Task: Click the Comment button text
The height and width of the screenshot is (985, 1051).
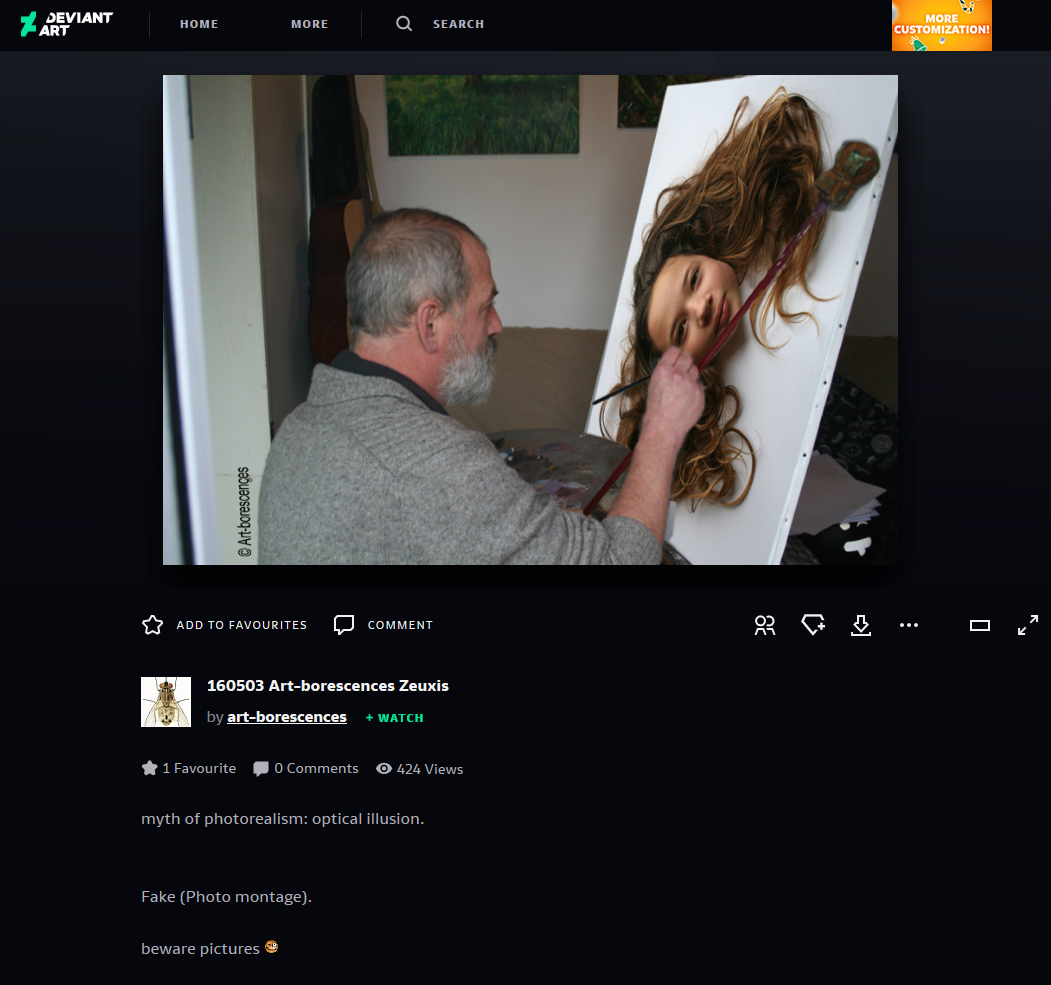Action: 400,625
